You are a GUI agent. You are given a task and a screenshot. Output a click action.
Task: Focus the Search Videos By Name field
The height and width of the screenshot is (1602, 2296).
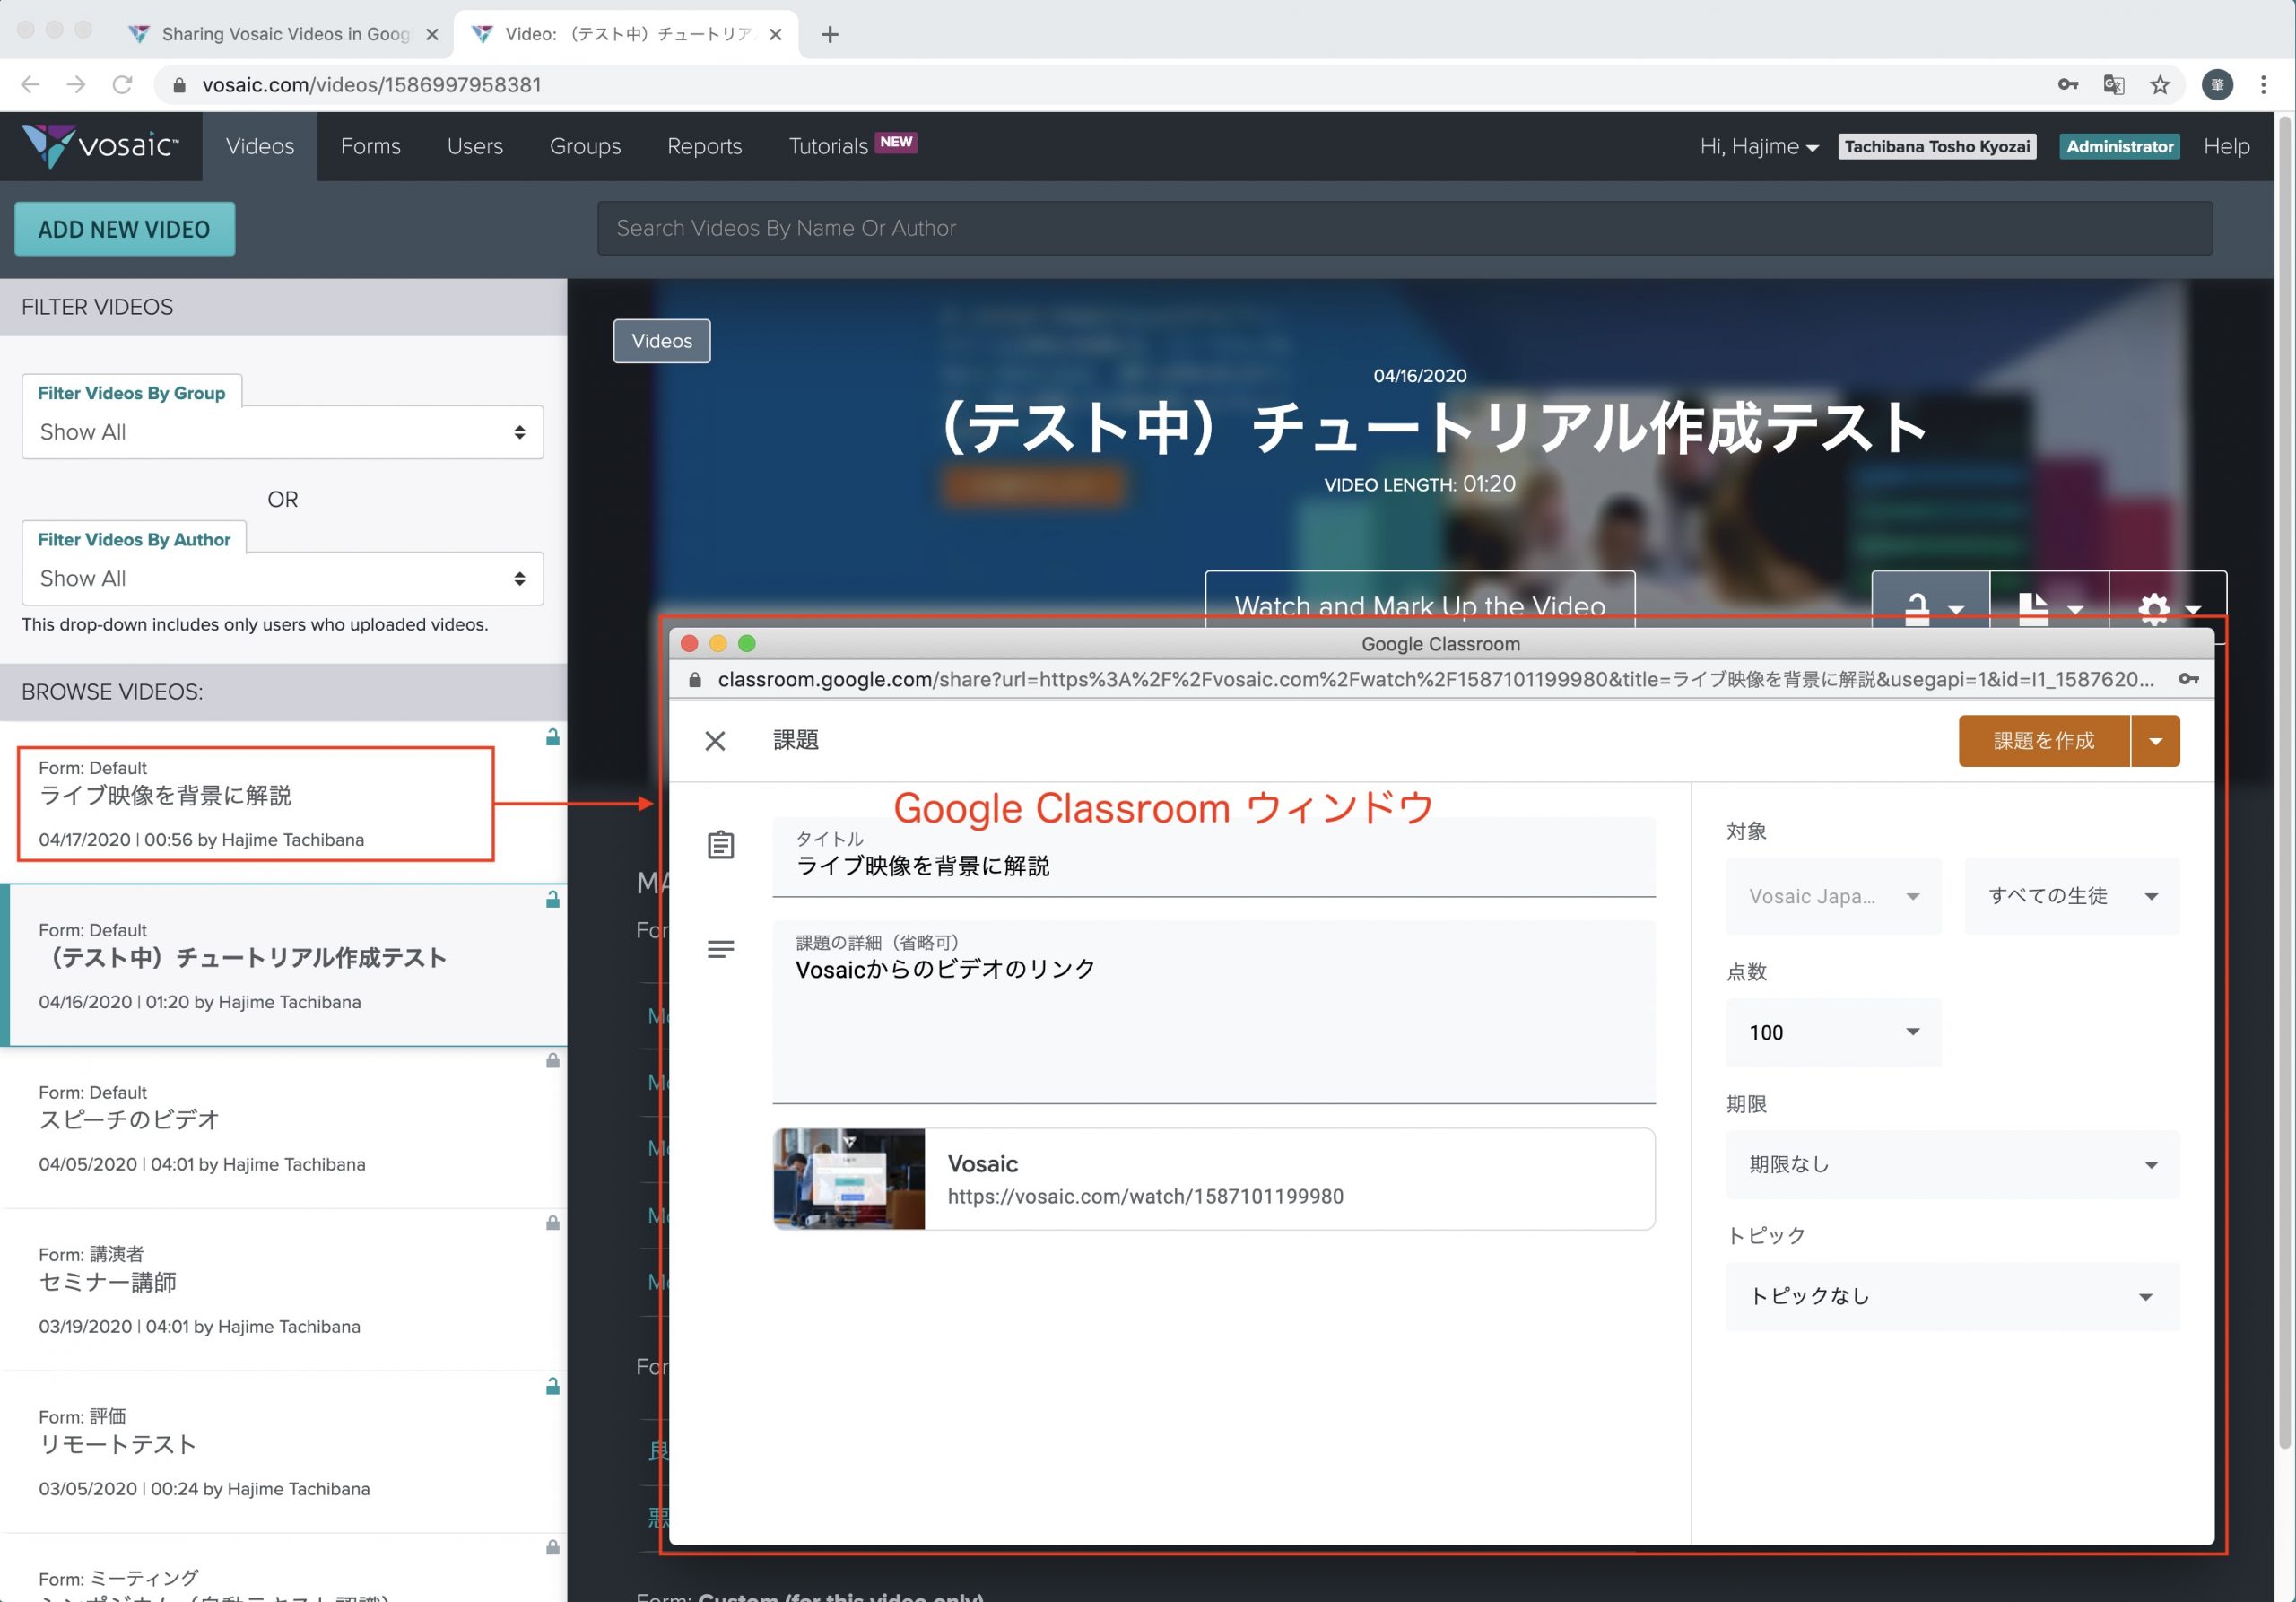tap(1404, 228)
